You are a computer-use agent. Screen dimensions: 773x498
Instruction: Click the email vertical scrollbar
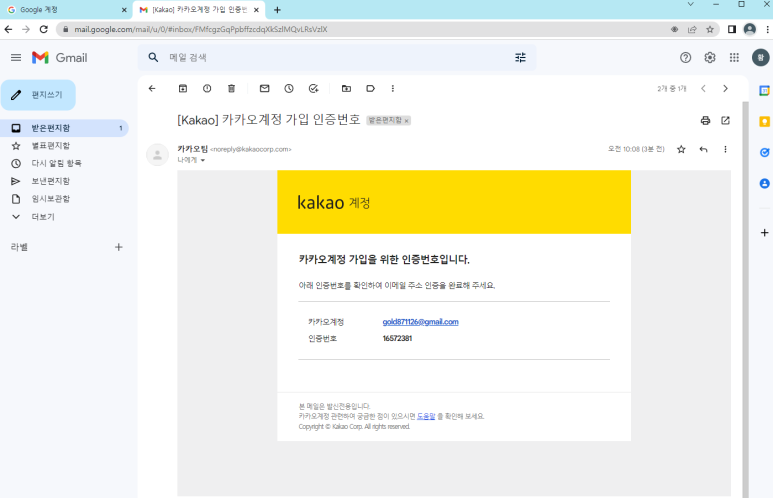pyautogui.click(x=745, y=300)
